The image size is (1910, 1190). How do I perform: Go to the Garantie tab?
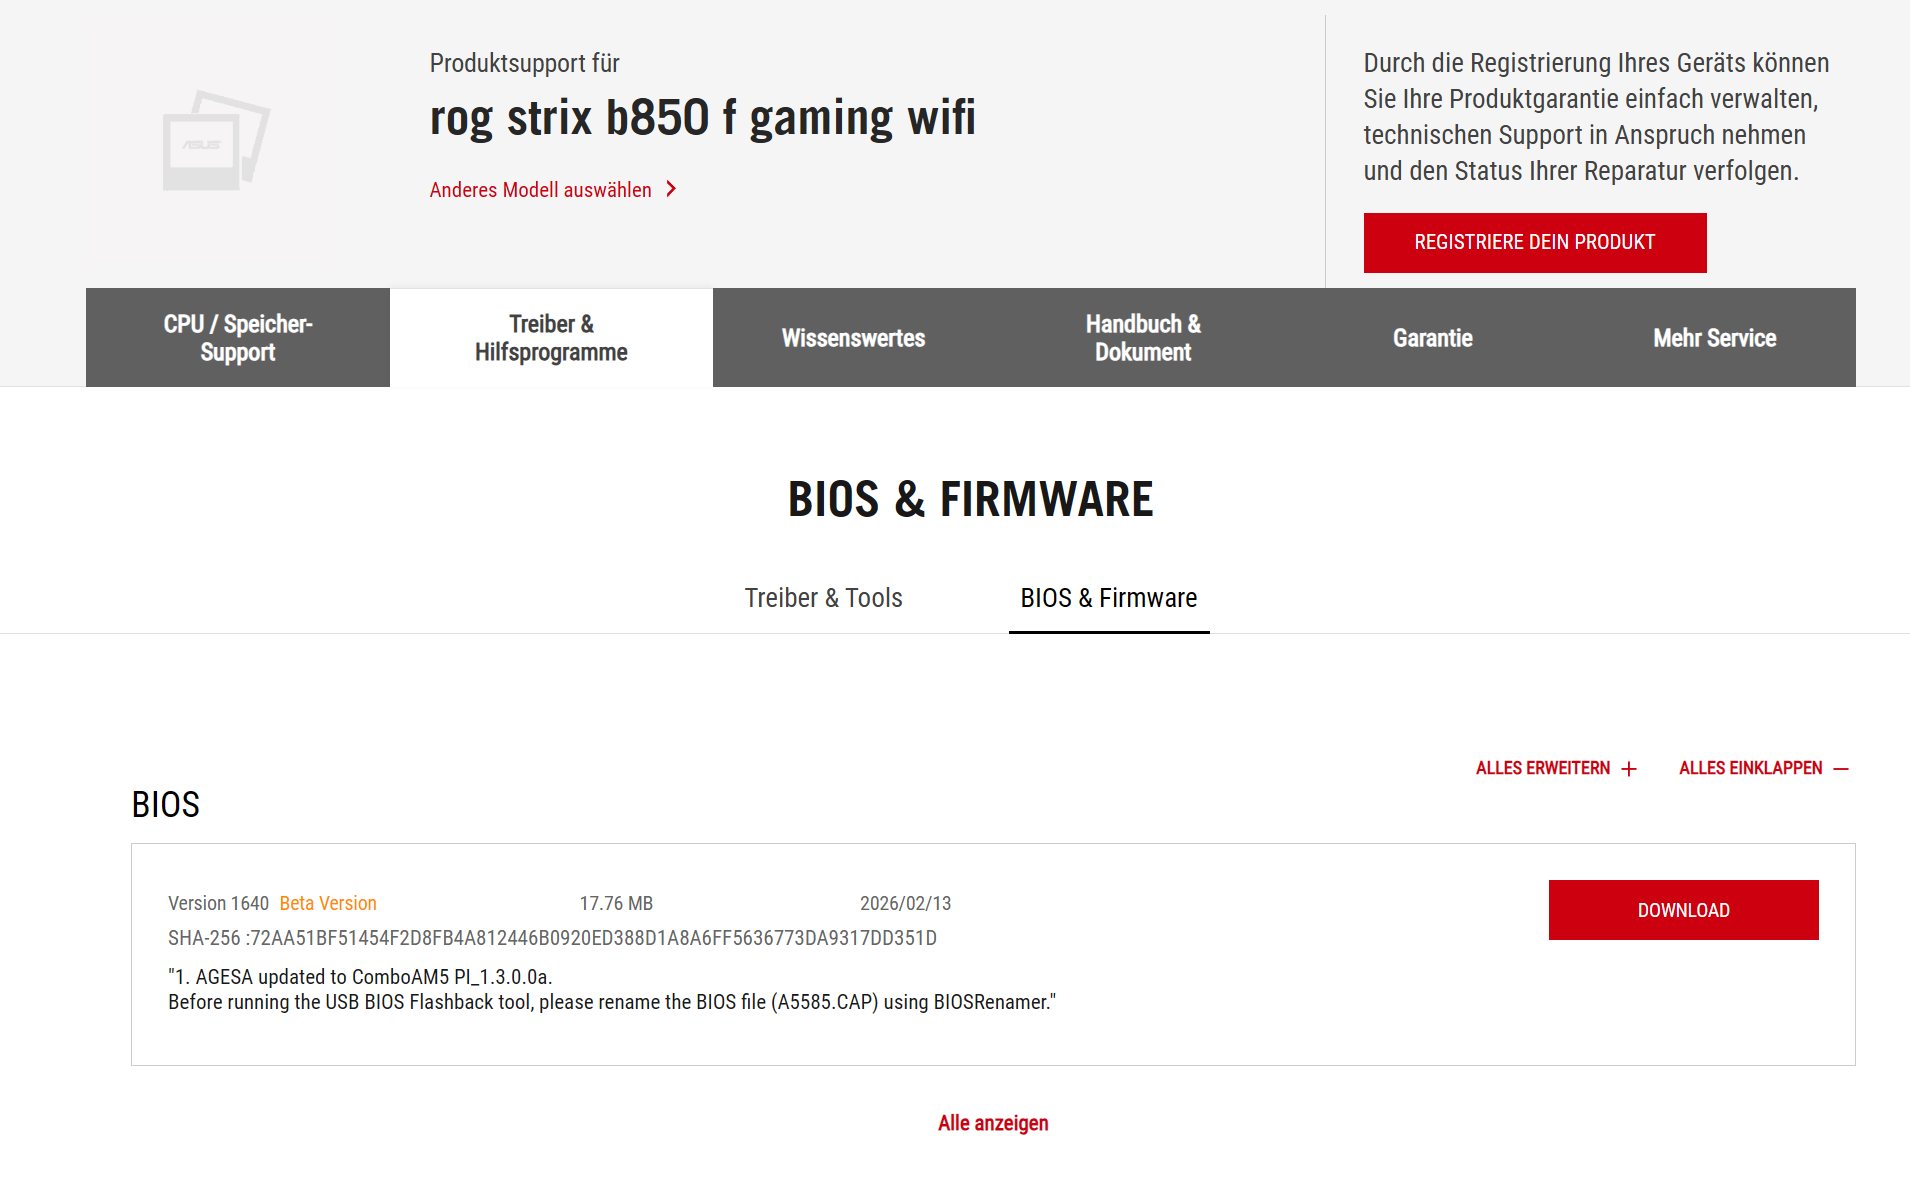pyautogui.click(x=1432, y=338)
